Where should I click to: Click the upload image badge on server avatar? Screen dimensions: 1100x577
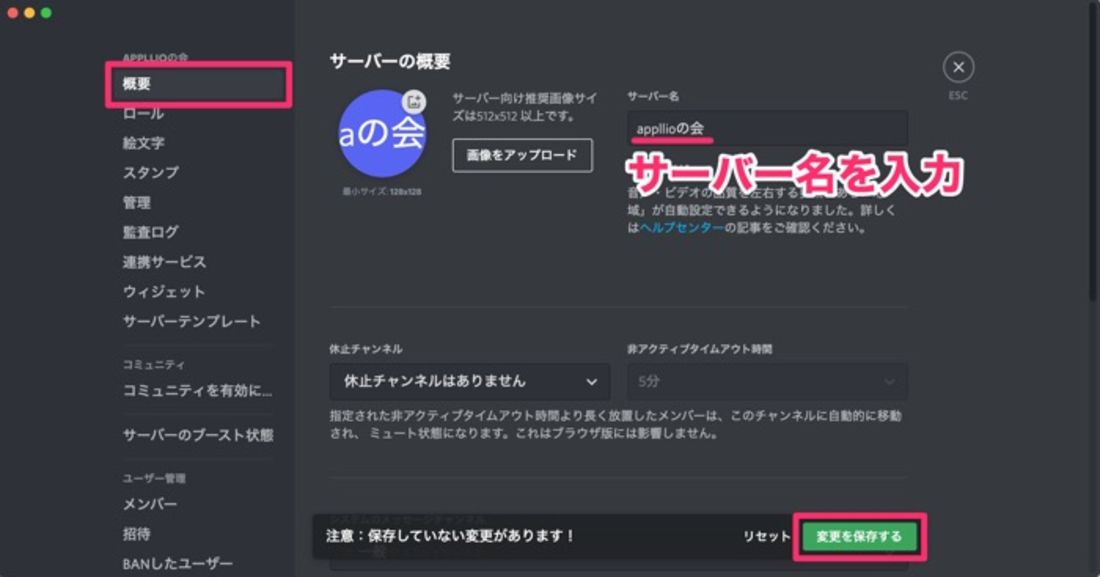point(414,101)
